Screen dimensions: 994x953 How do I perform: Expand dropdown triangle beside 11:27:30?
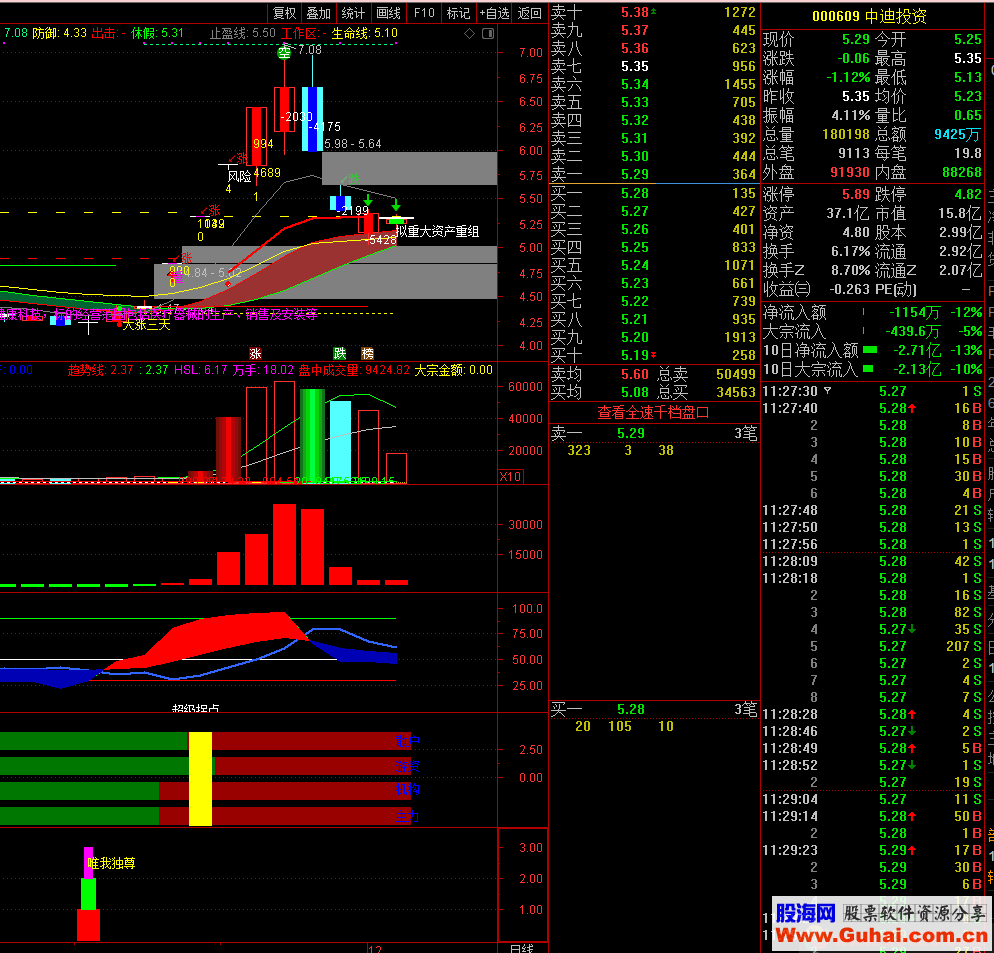827,391
